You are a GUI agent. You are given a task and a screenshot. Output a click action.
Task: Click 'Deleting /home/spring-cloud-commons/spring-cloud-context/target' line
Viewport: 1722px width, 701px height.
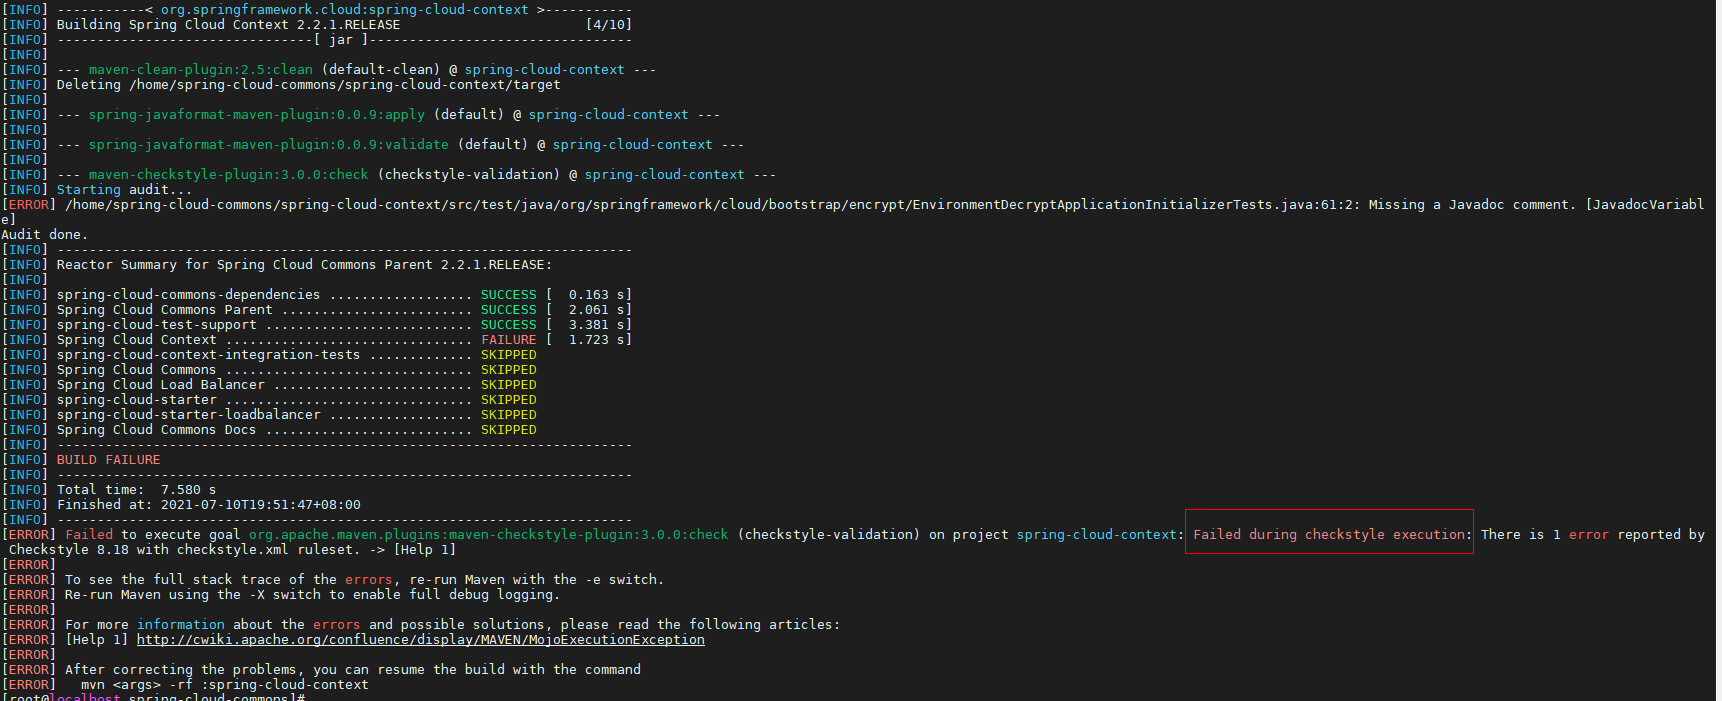[308, 85]
